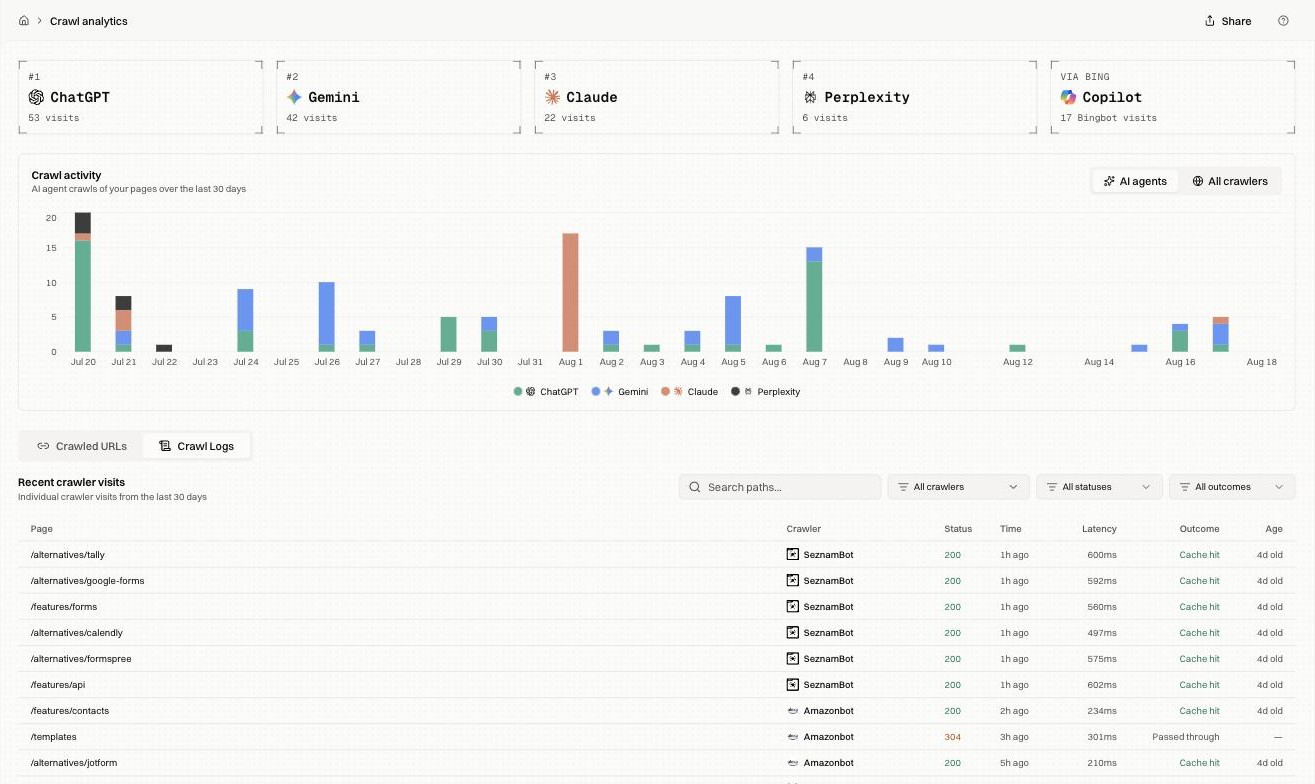
Task: Toggle ChatGPT series in chart legend
Action: pyautogui.click(x=546, y=392)
